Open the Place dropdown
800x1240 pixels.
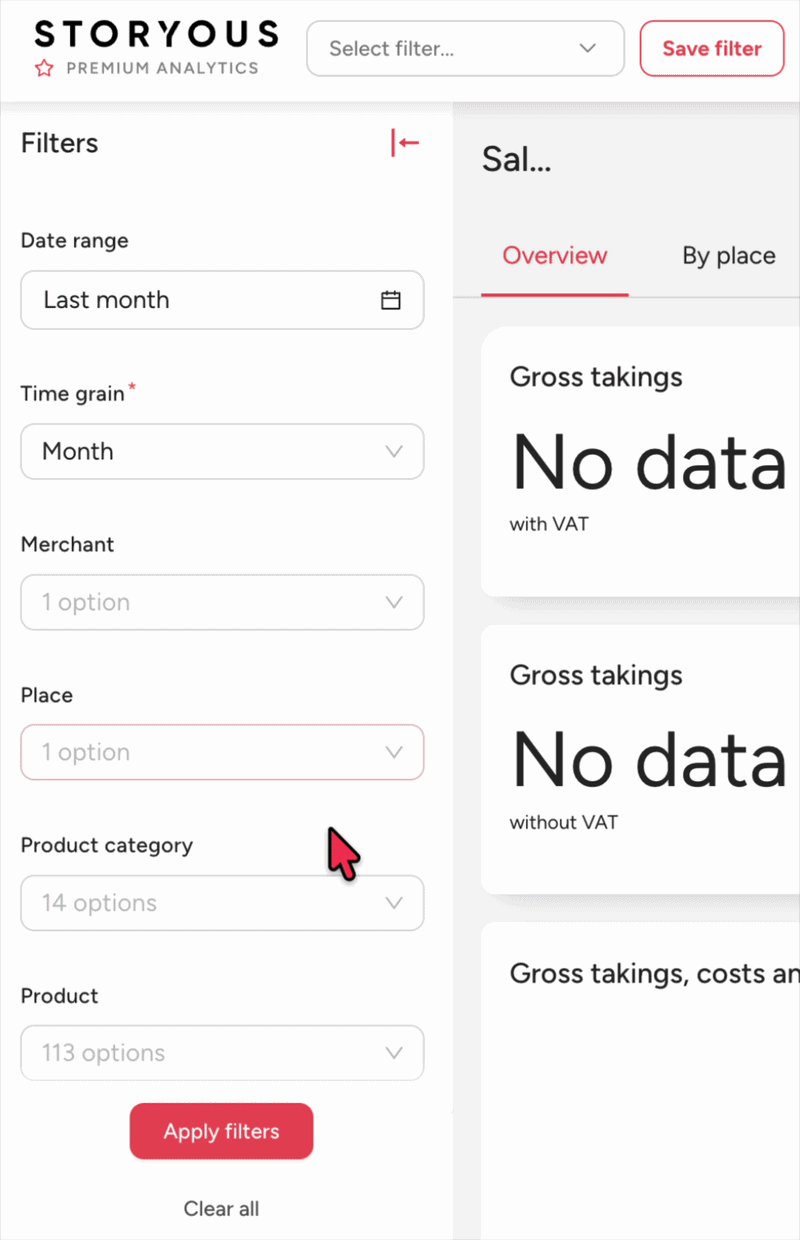coord(222,752)
